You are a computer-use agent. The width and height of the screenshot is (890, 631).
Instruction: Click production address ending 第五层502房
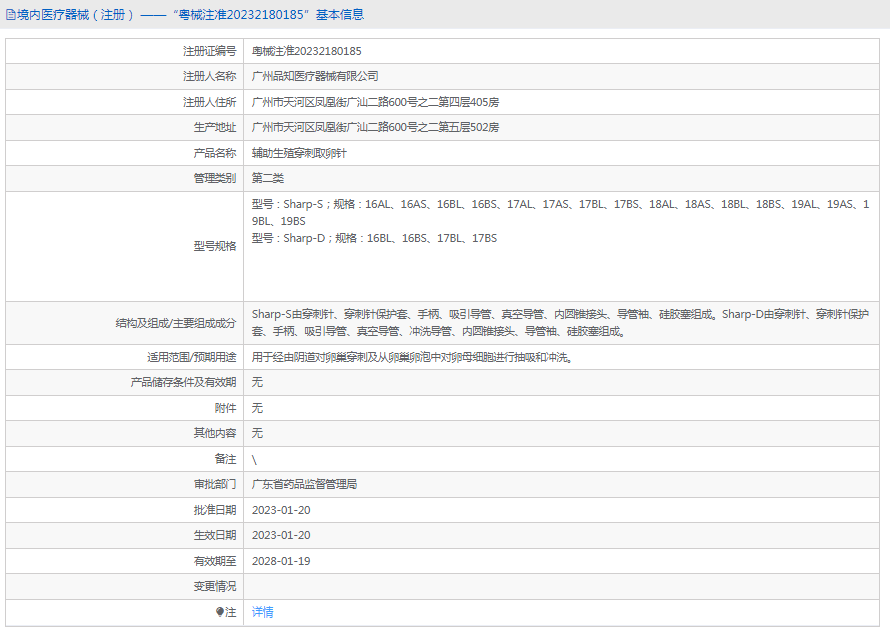click(x=375, y=127)
